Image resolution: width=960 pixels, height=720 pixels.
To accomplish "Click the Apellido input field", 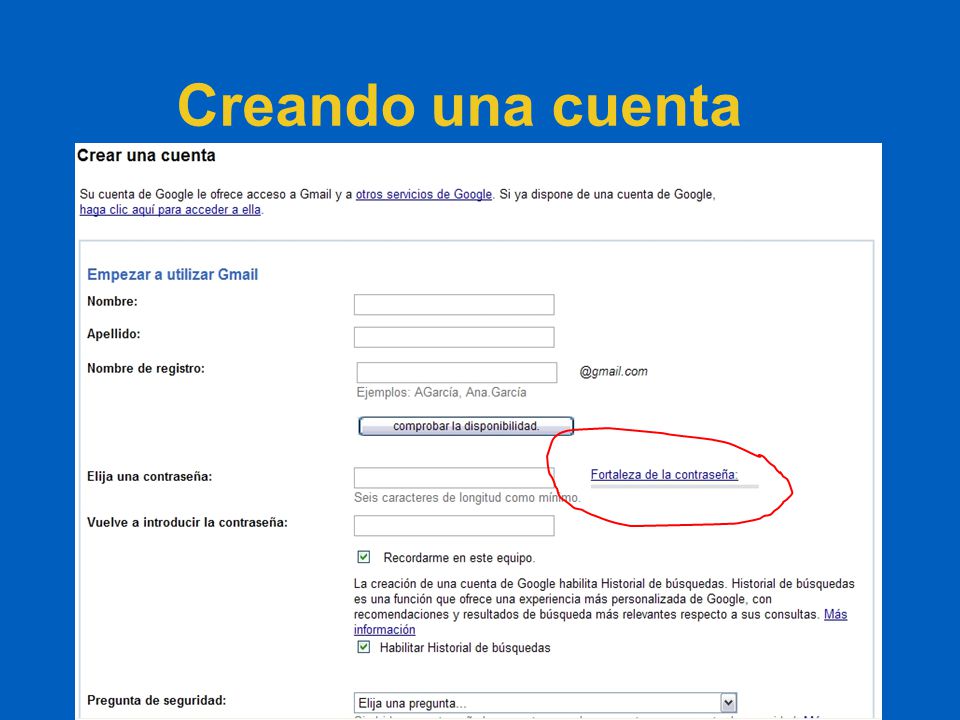I will (454, 337).
